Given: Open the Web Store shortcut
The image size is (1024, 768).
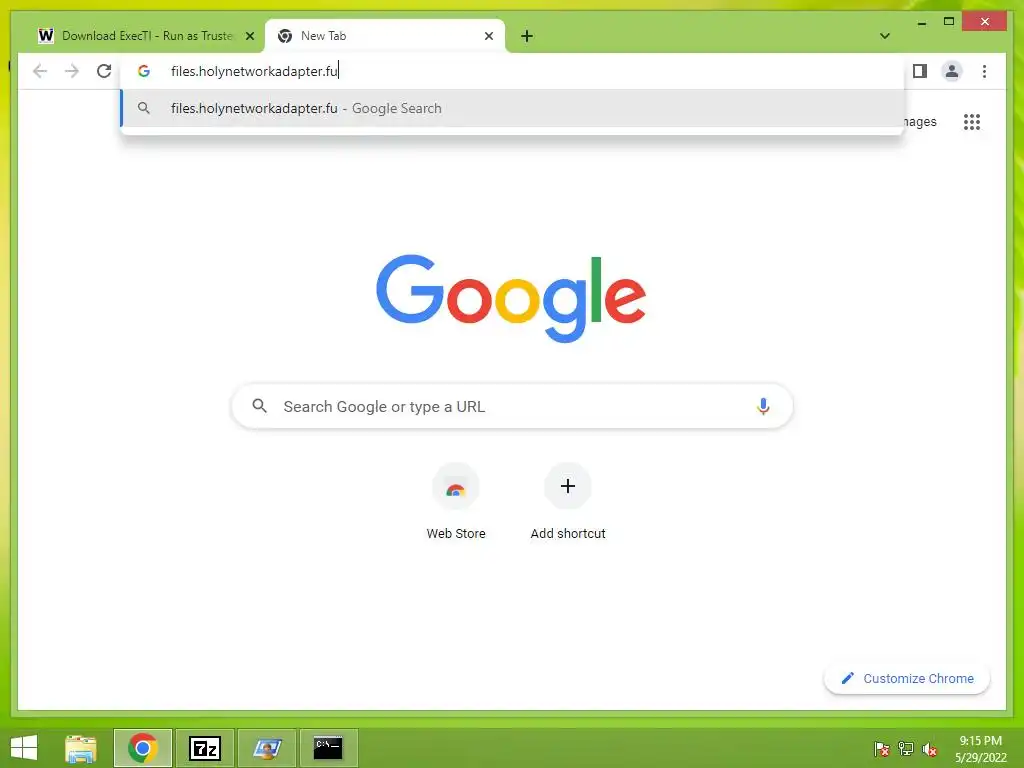Looking at the screenshot, I should coord(456,502).
